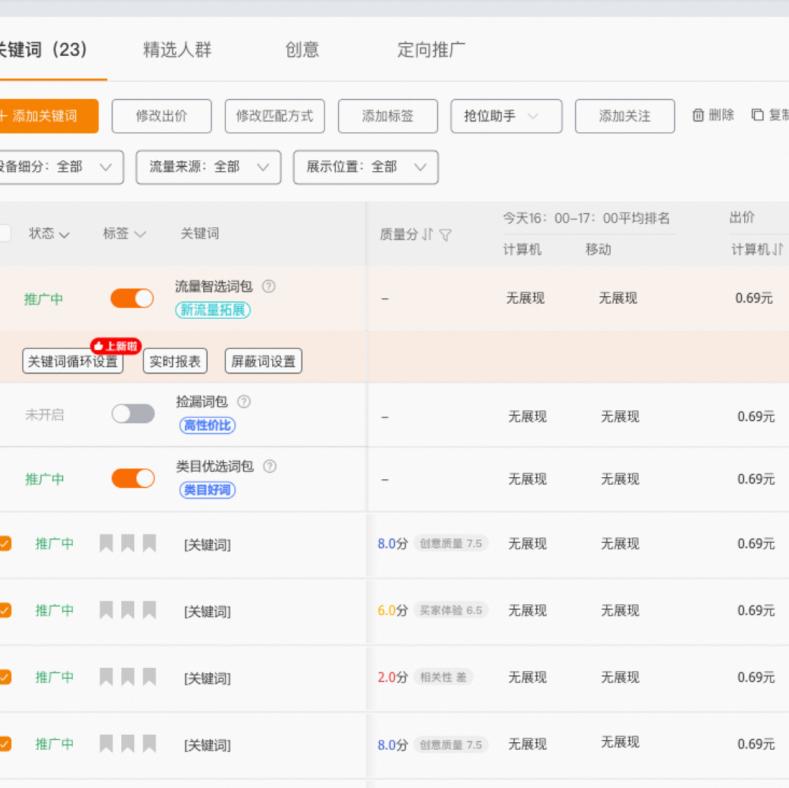Image resolution: width=789 pixels, height=788 pixels.
Task: Uncheck the 2.0分 keyword row checkbox
Action: [5, 677]
